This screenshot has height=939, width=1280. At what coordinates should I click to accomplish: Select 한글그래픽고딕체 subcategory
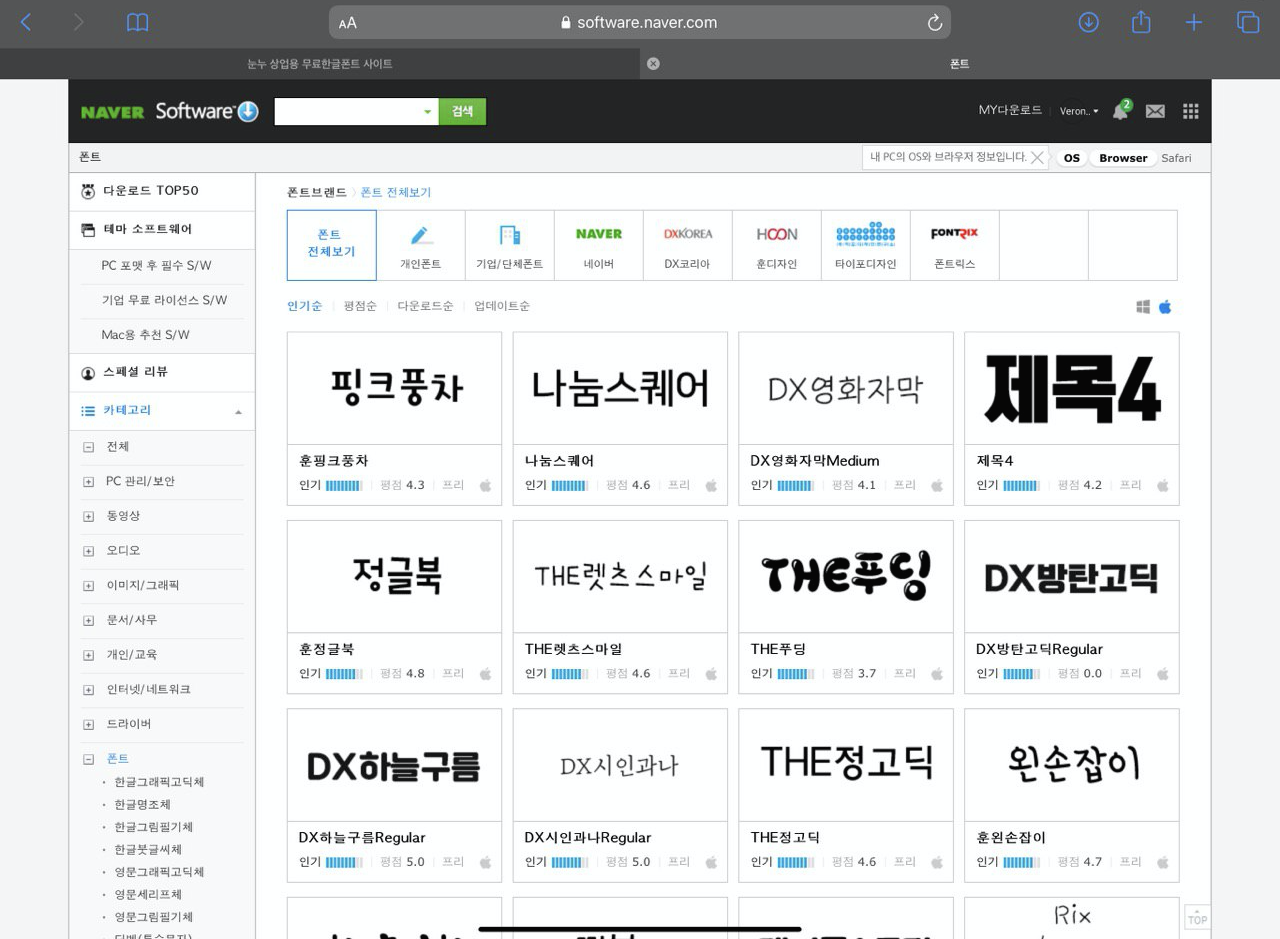click(159, 782)
